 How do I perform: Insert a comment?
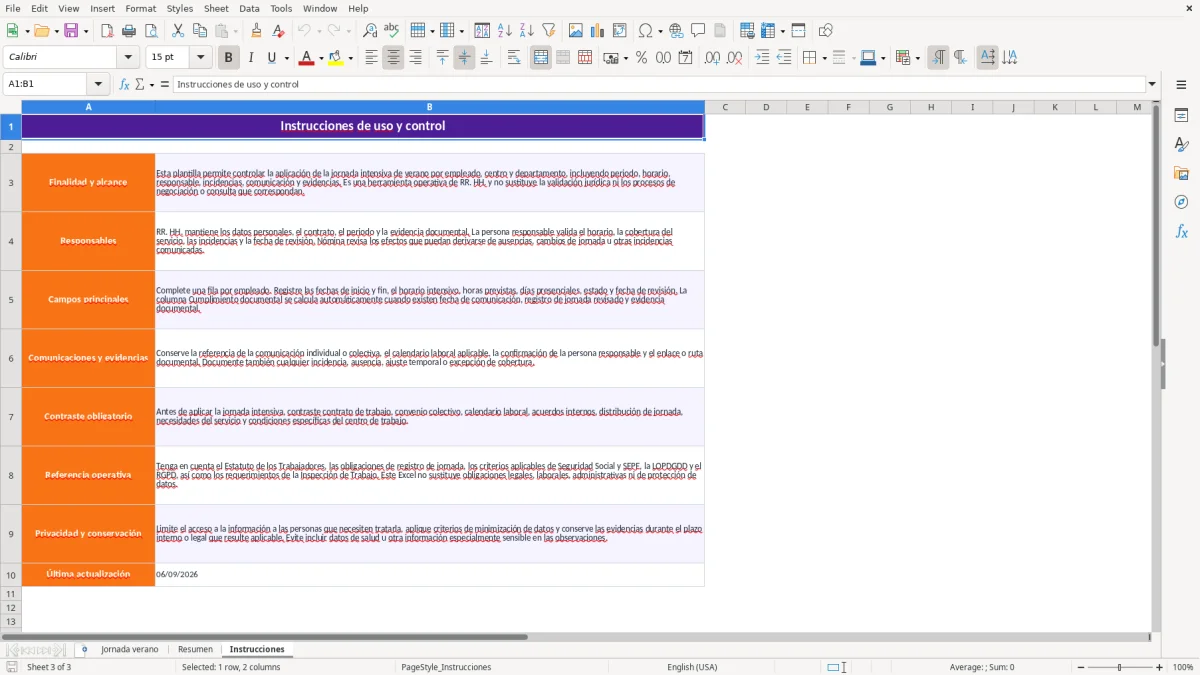[698, 31]
